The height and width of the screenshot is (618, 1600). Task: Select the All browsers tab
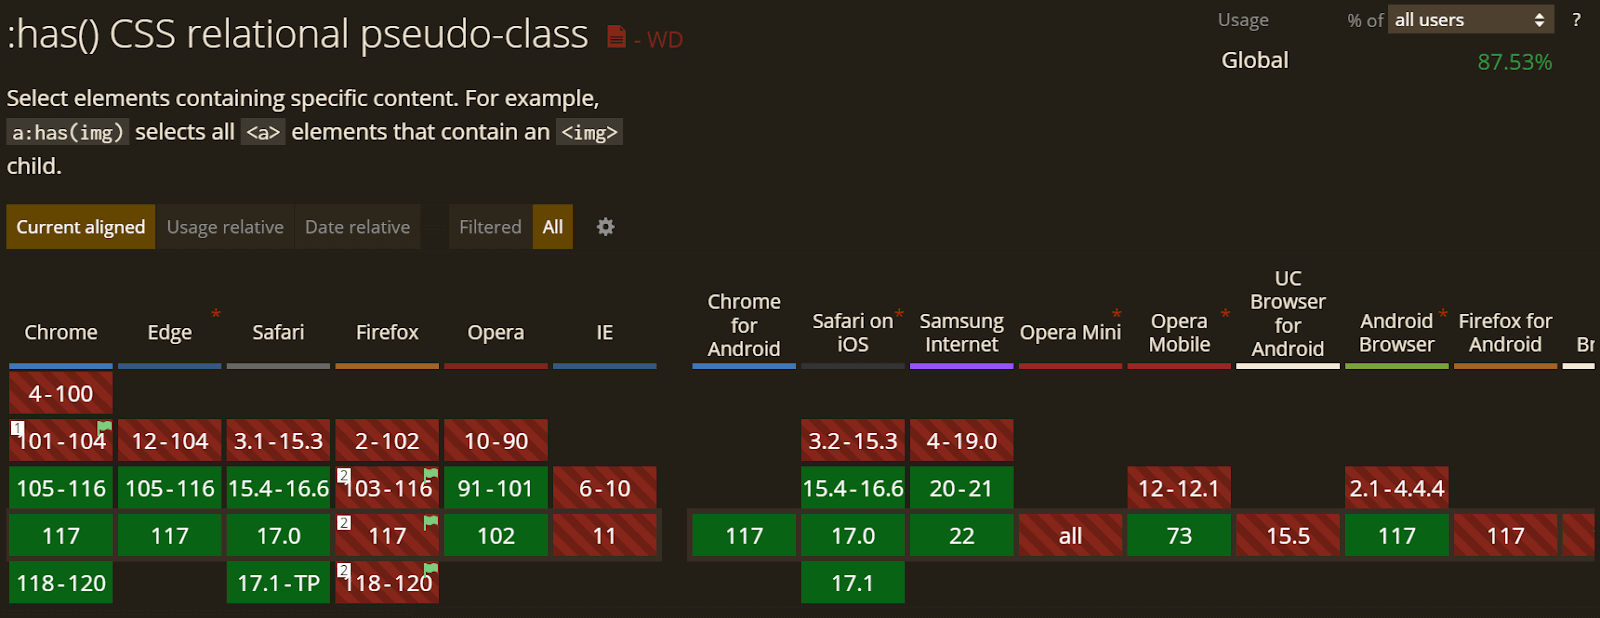(x=552, y=227)
